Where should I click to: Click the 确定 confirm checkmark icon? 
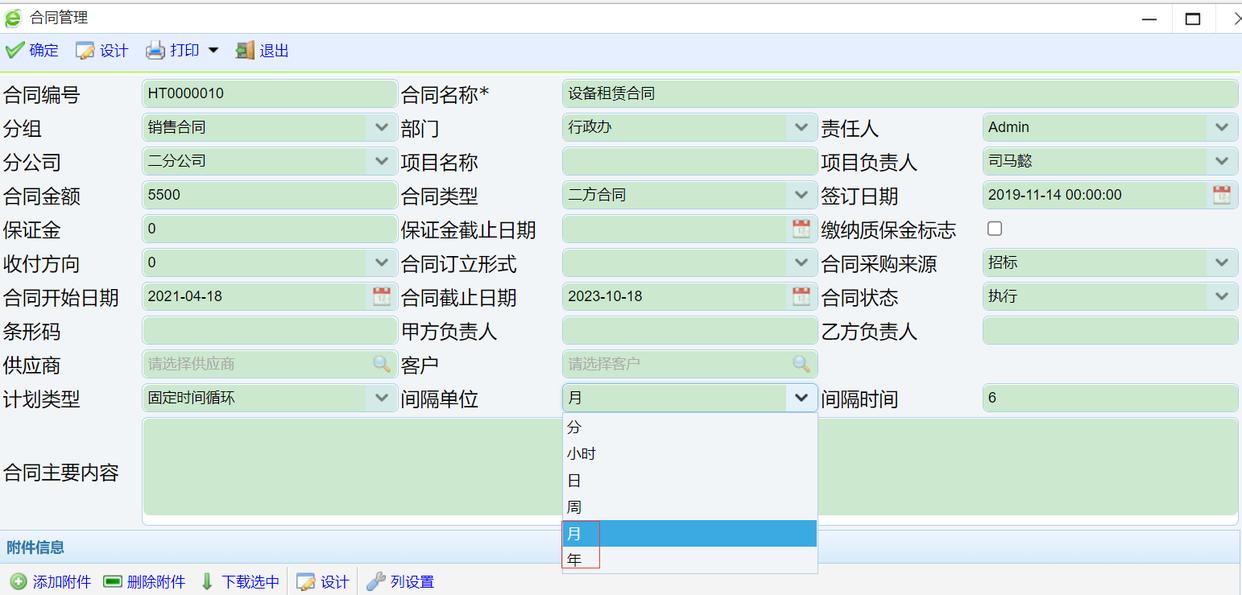[14, 50]
